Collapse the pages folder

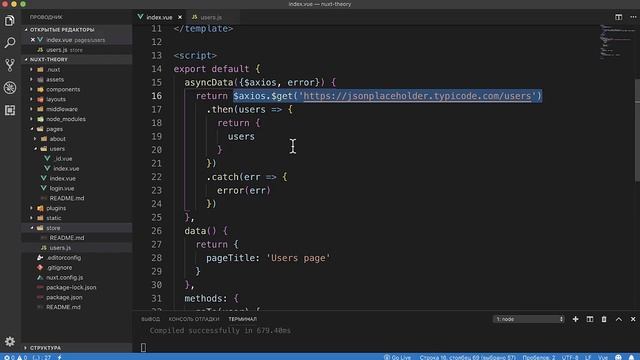pos(54,129)
